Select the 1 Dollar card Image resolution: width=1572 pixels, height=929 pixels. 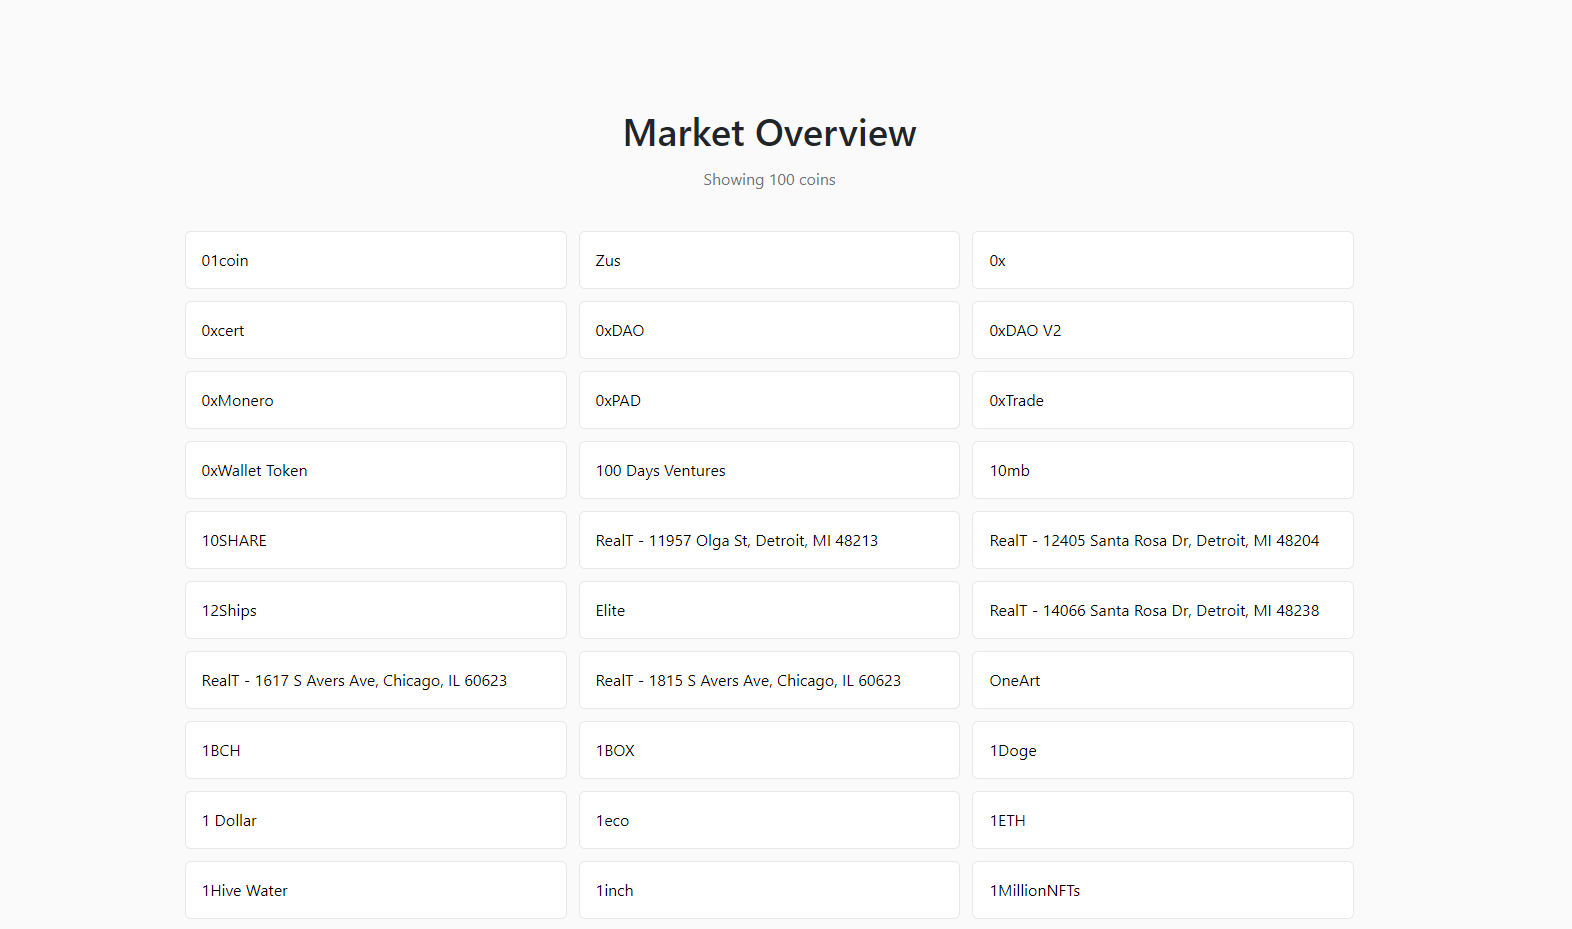[376, 820]
